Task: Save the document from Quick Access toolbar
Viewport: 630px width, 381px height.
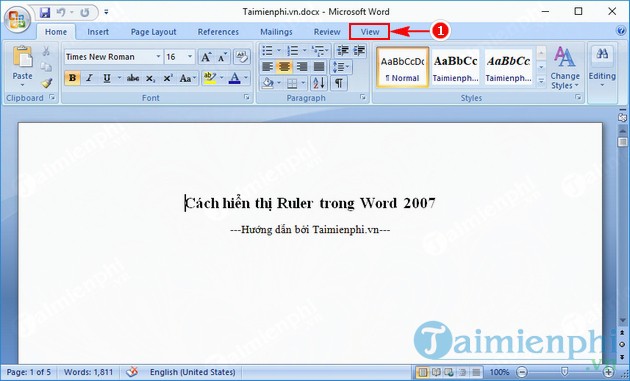Action: pos(45,12)
